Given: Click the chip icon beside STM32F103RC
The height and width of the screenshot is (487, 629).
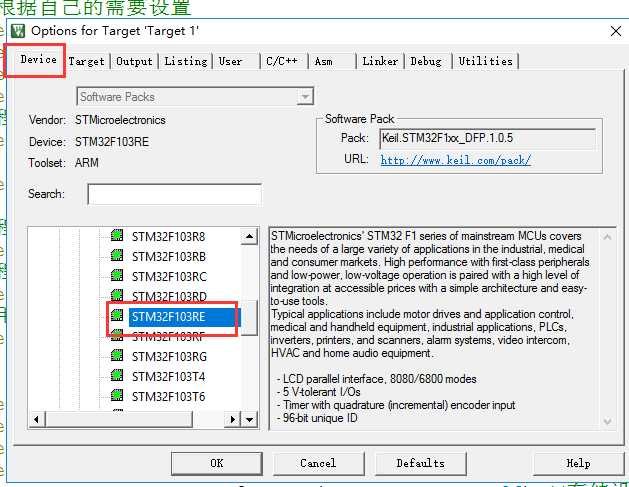Looking at the screenshot, I should coord(117,276).
